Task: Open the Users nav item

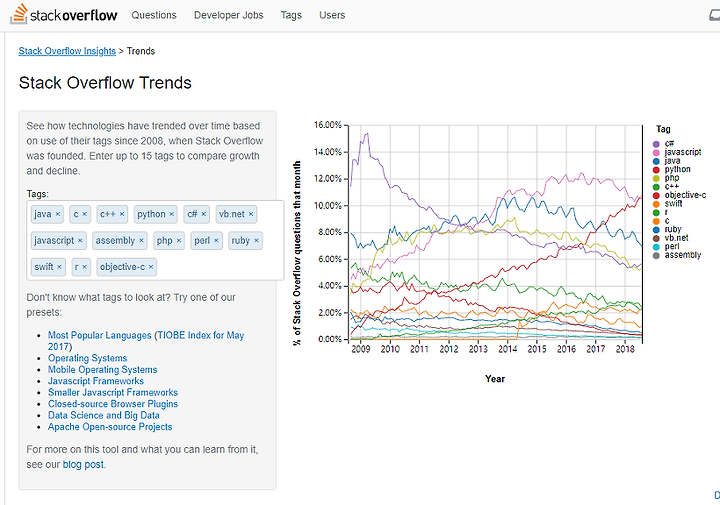Action: tap(332, 15)
